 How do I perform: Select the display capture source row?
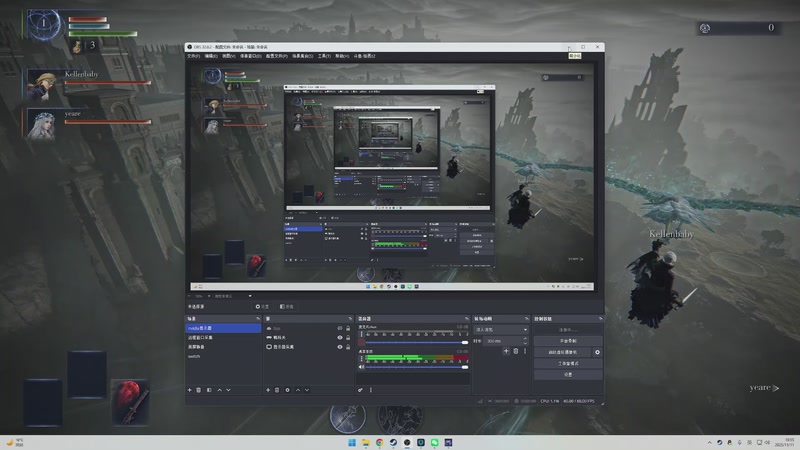tap(308, 346)
